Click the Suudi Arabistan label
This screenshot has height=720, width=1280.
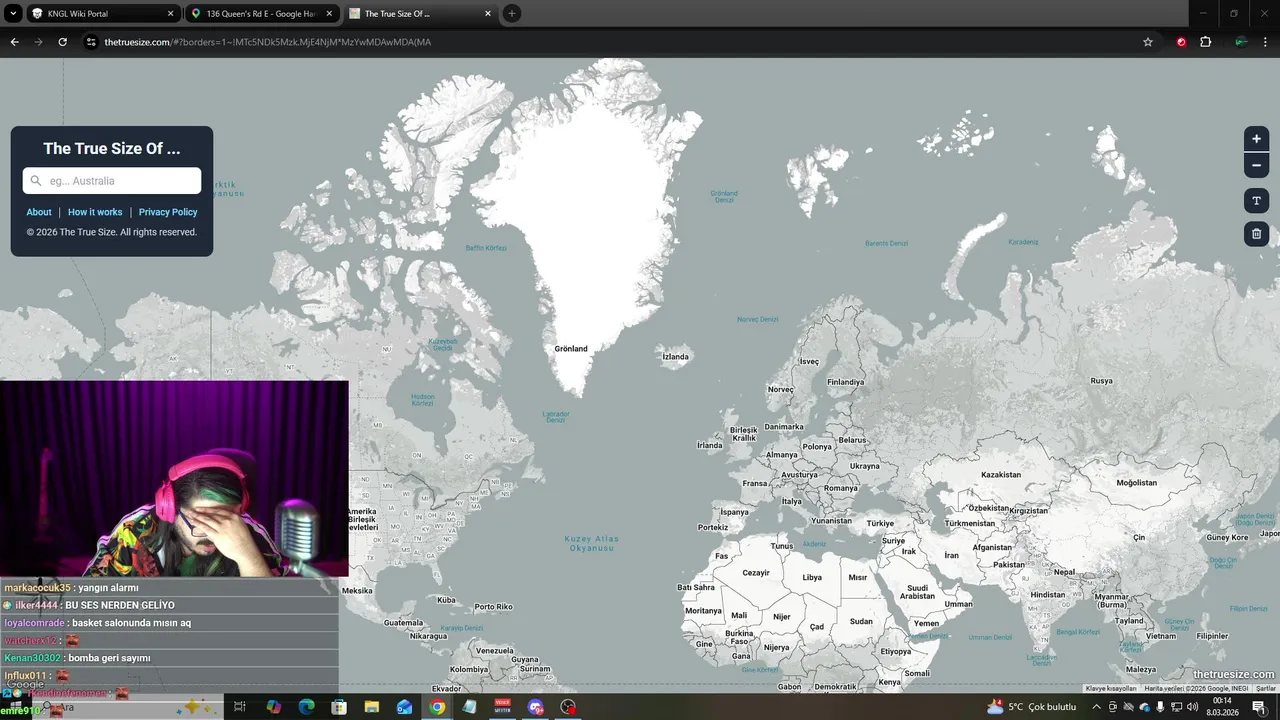tap(917, 592)
